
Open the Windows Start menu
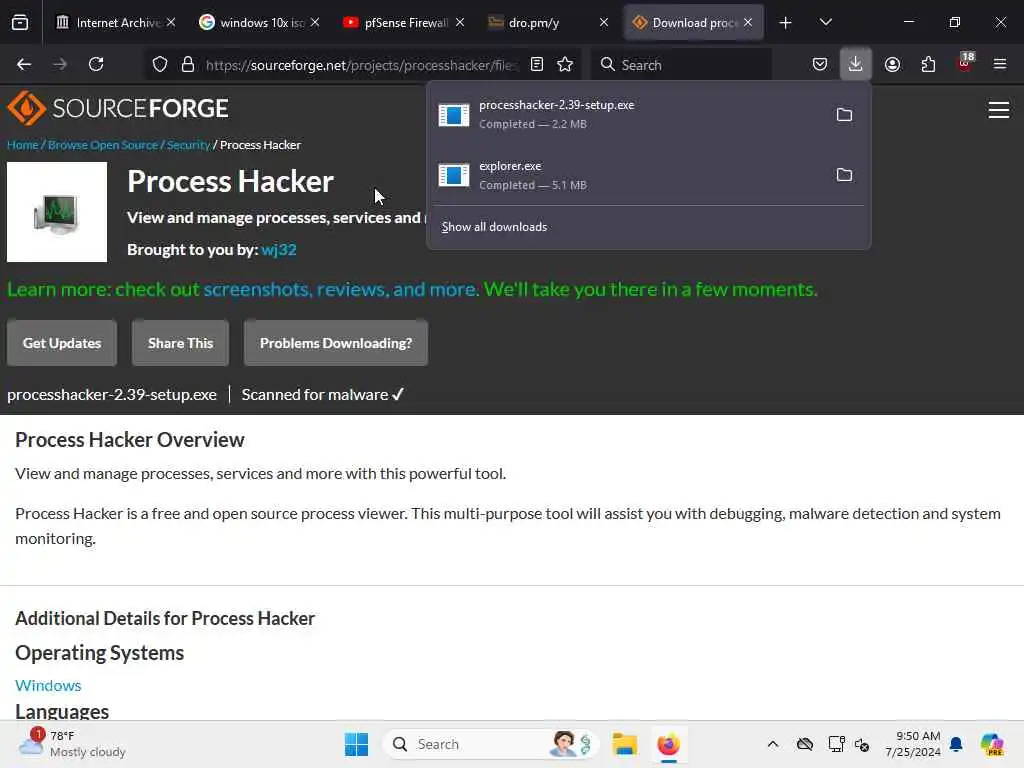pyautogui.click(x=357, y=744)
